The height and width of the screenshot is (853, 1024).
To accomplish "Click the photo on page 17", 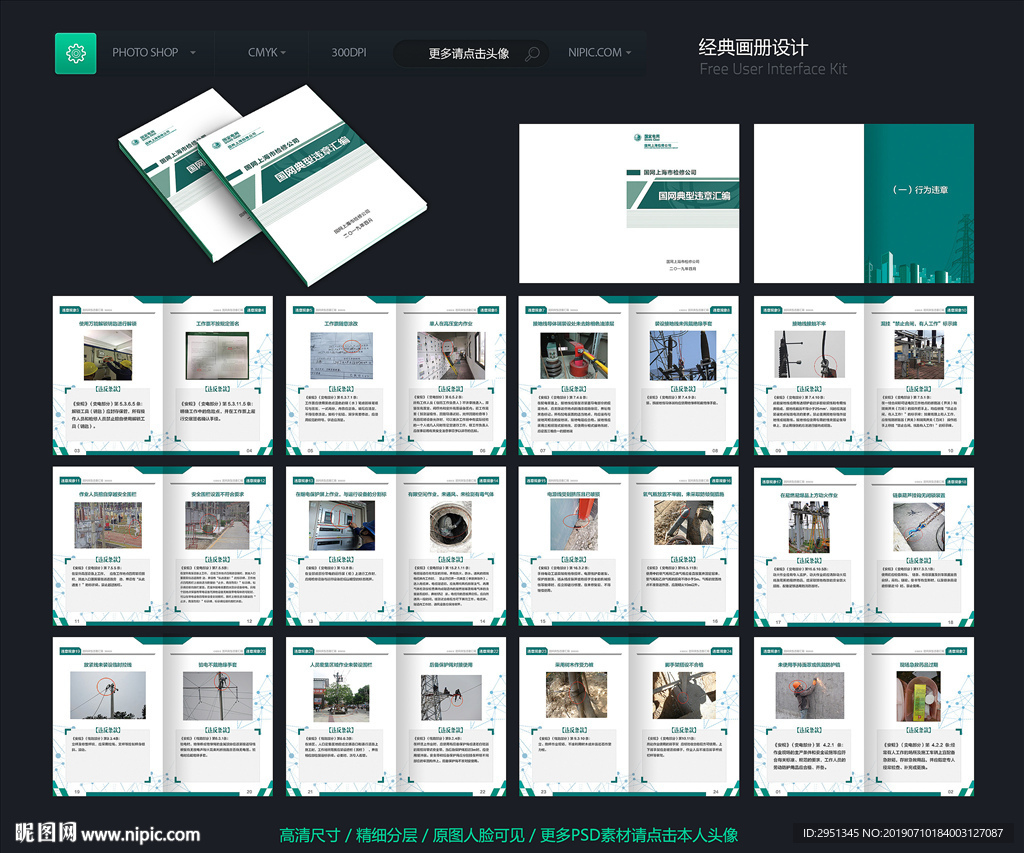I will [809, 528].
